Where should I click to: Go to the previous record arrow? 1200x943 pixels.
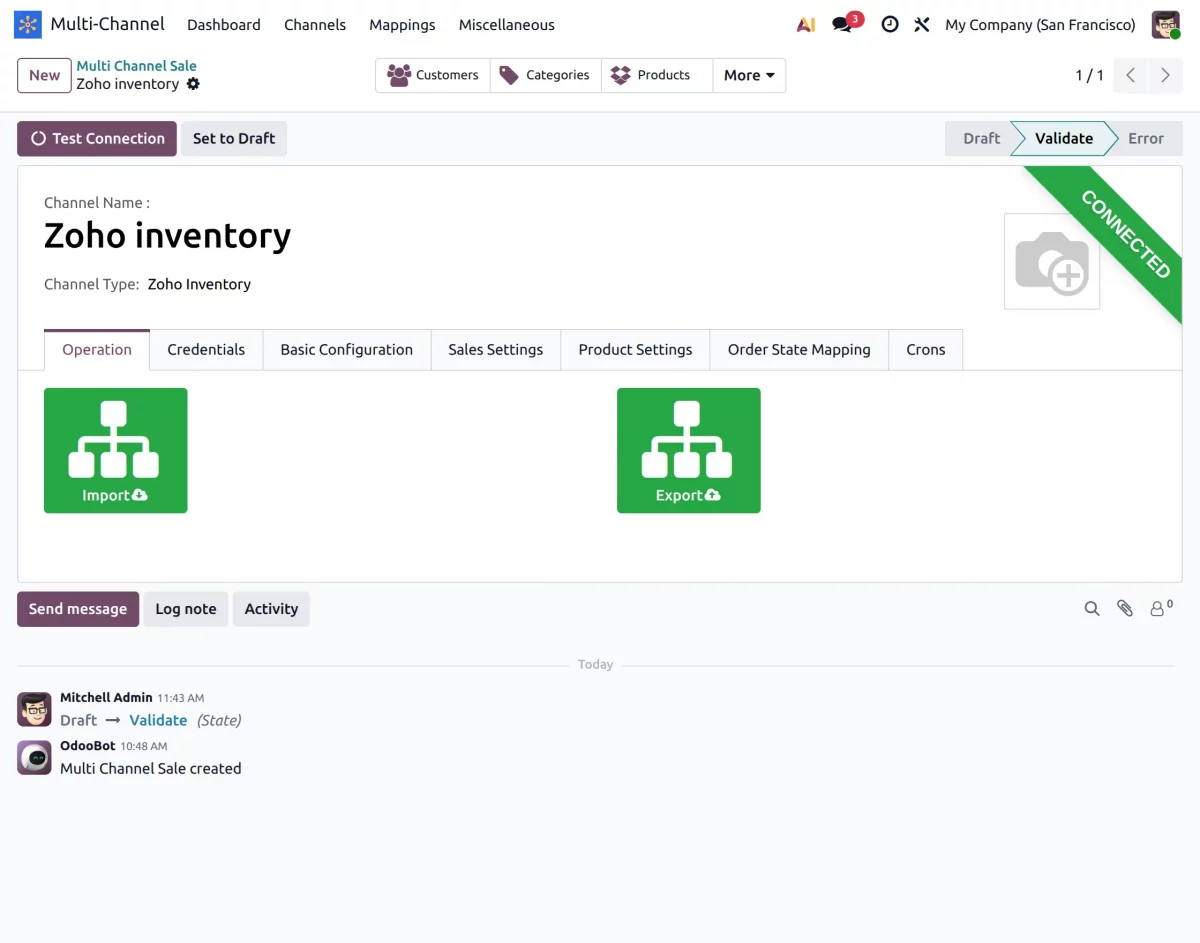1130,75
